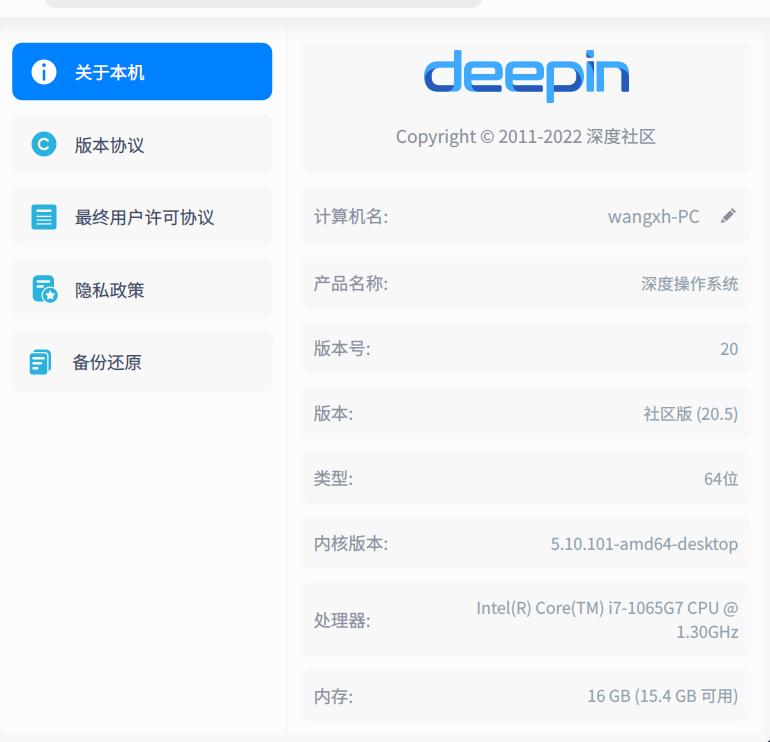This screenshot has height=742, width=770.
Task: Click kernel version 5.10.101-amd64-desktop
Action: (x=644, y=544)
